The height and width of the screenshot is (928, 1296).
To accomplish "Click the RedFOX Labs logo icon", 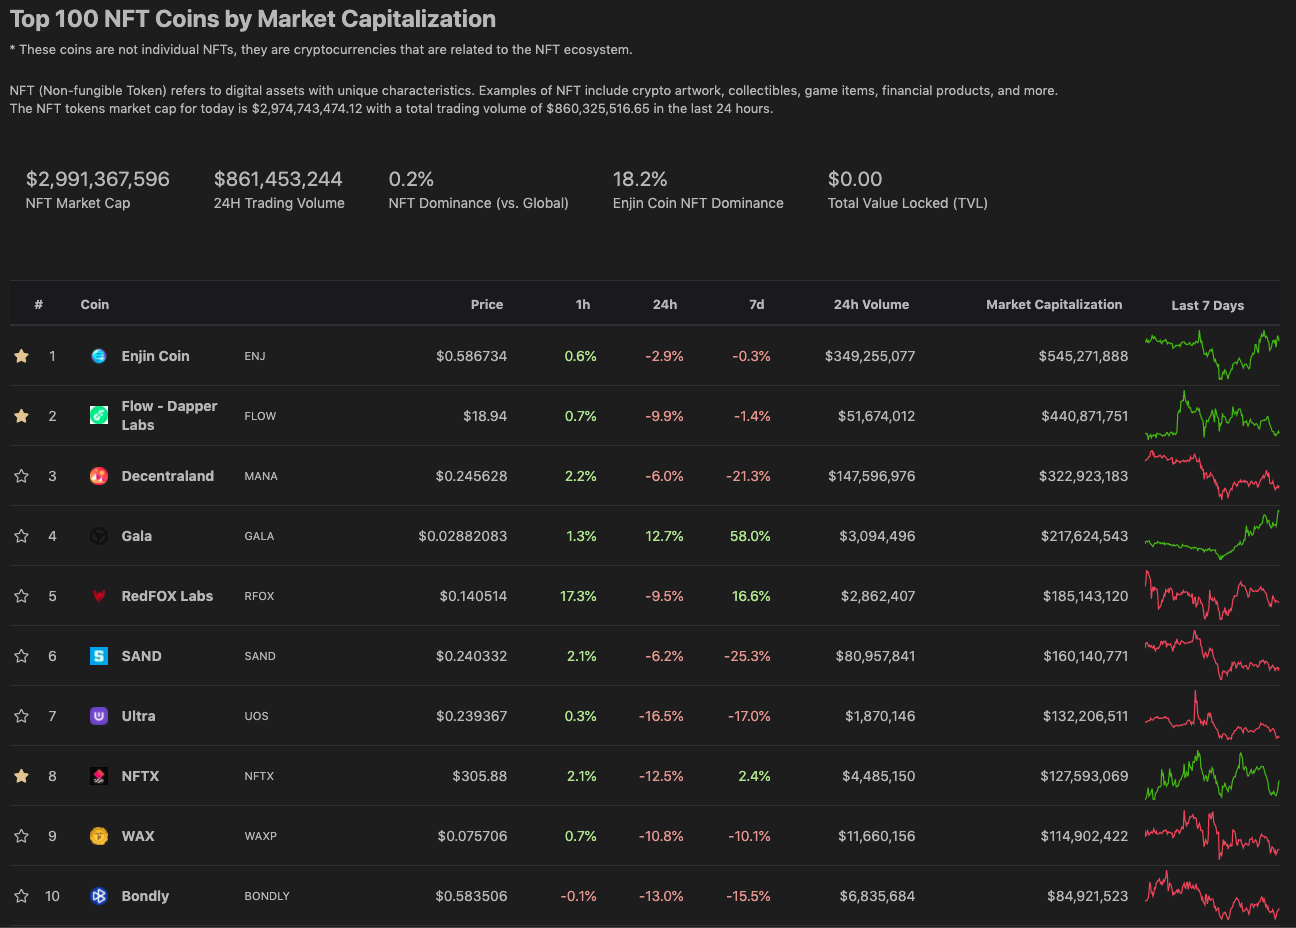I will pos(99,596).
